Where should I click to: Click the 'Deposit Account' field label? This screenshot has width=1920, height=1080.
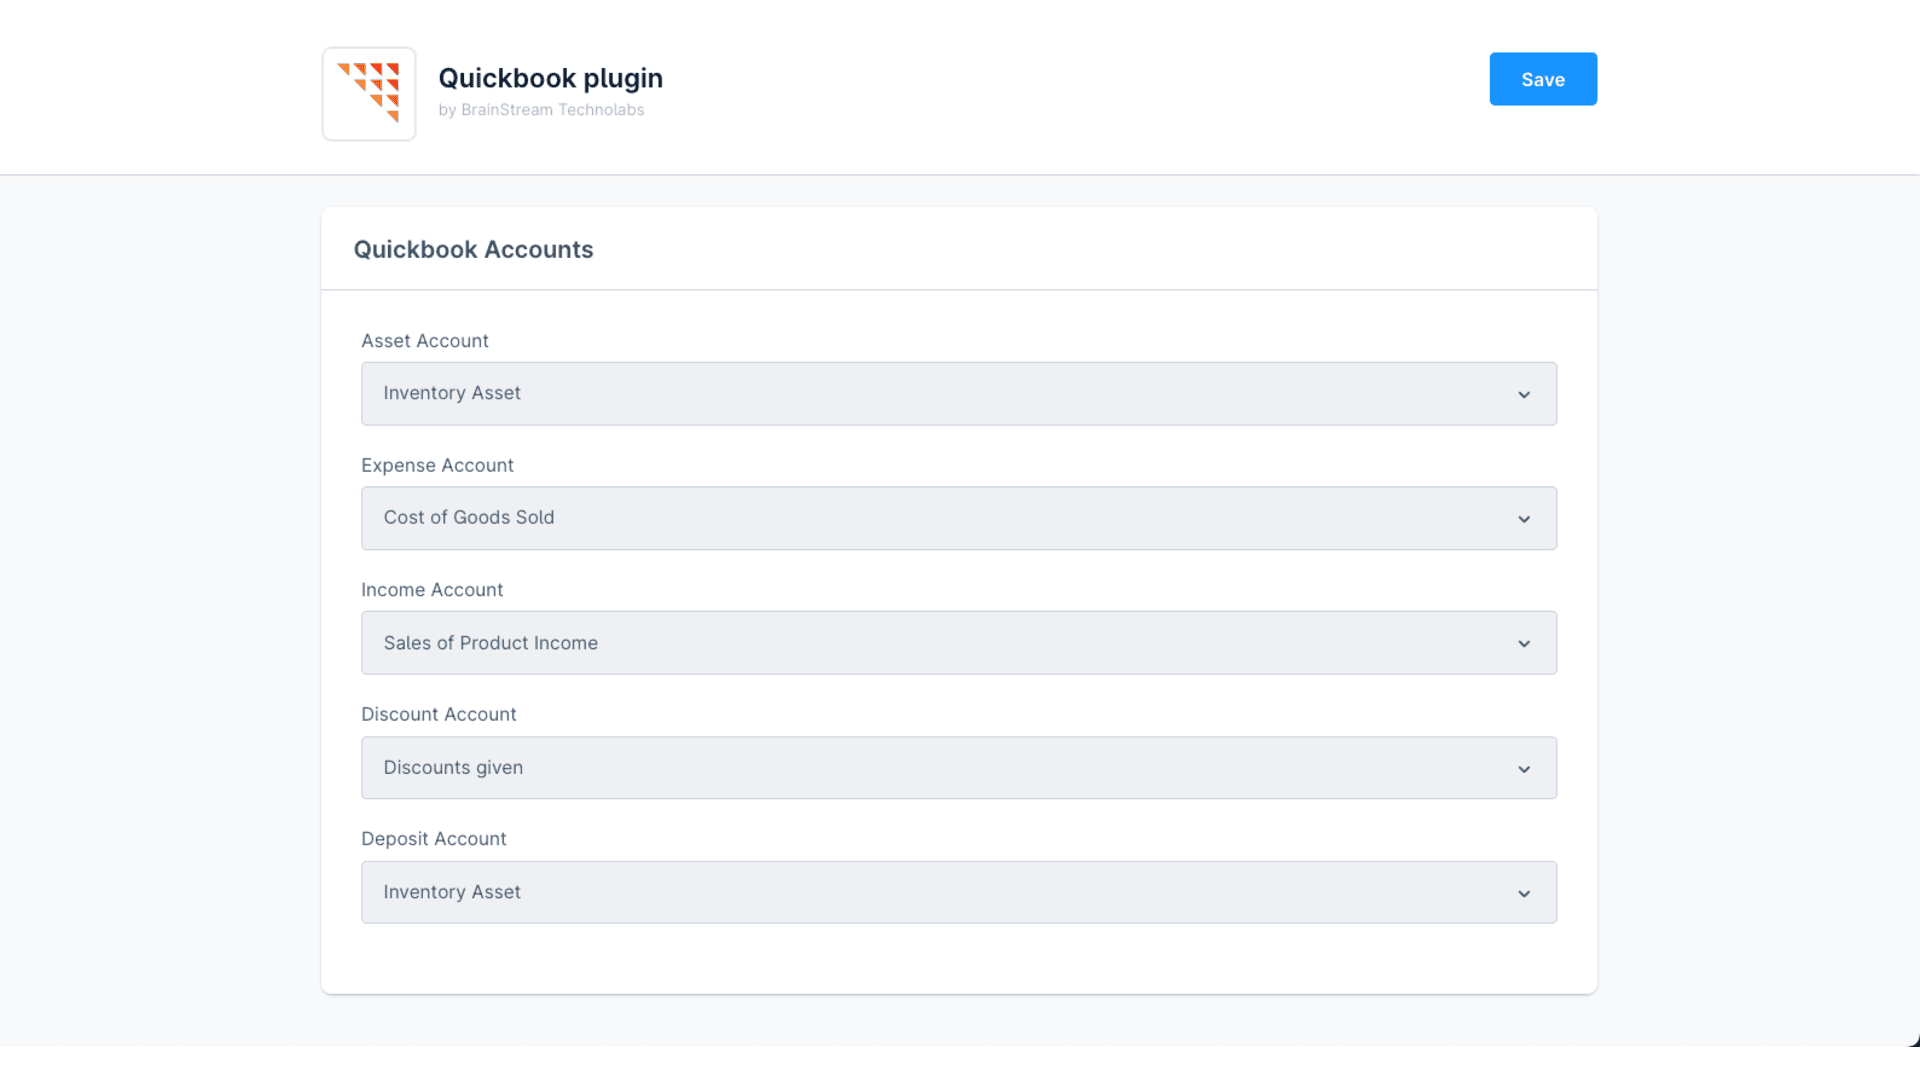pos(433,839)
